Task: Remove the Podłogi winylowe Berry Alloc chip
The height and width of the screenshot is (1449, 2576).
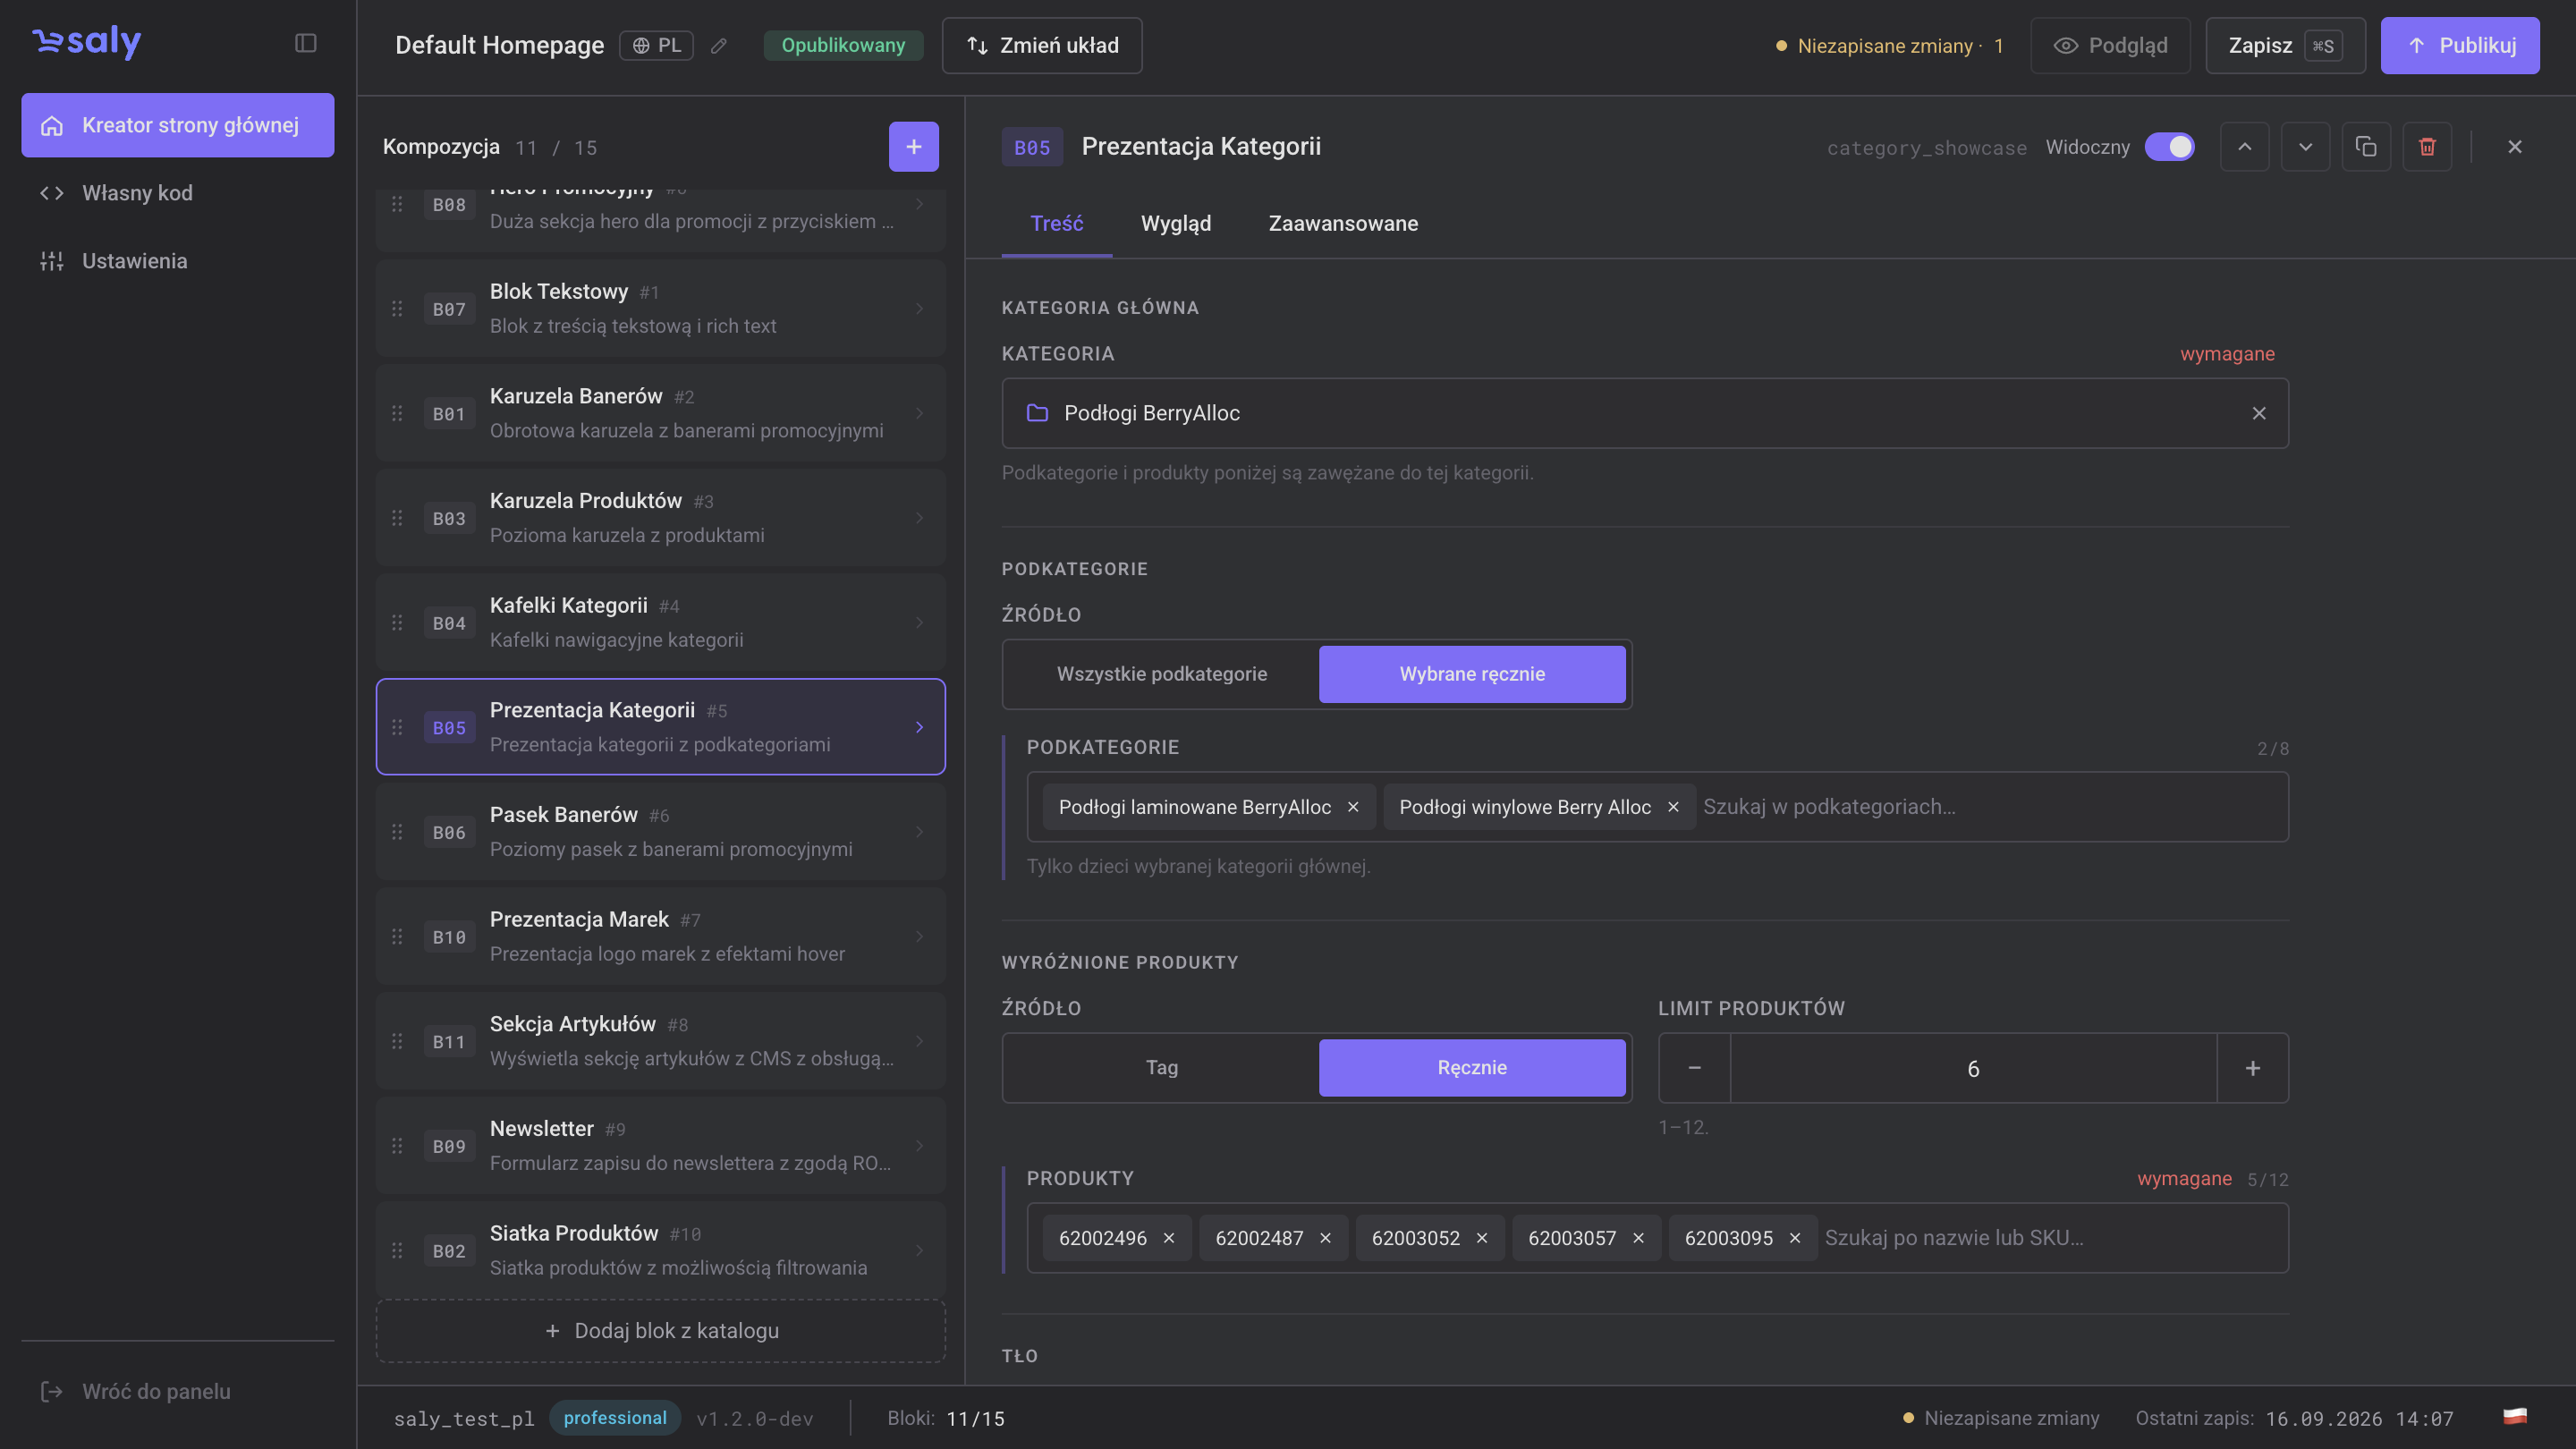Action: click(x=1673, y=807)
